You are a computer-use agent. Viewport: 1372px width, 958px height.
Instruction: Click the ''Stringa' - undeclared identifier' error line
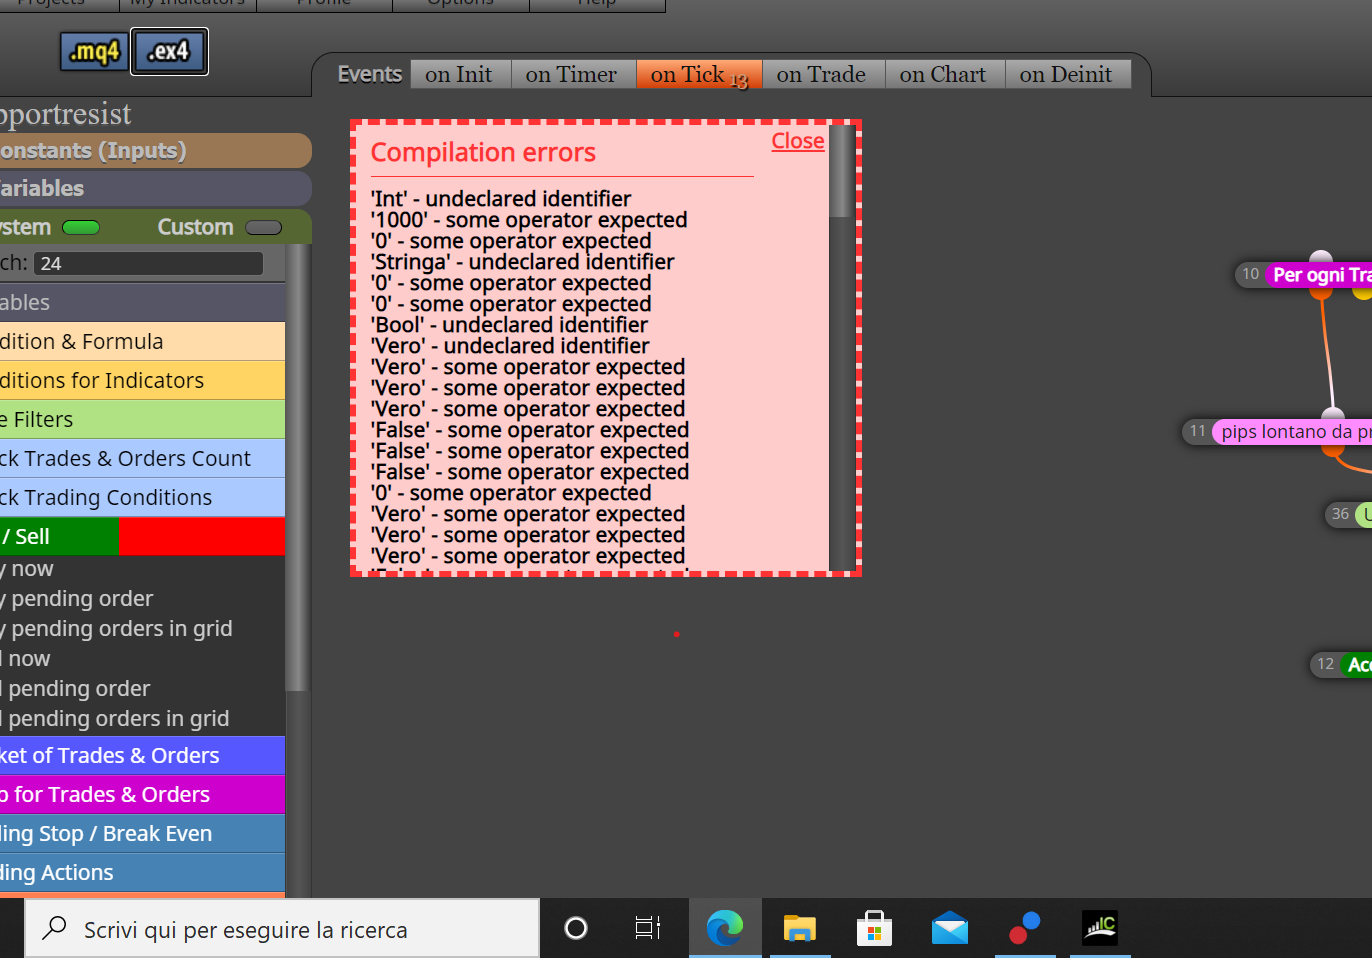[523, 262]
